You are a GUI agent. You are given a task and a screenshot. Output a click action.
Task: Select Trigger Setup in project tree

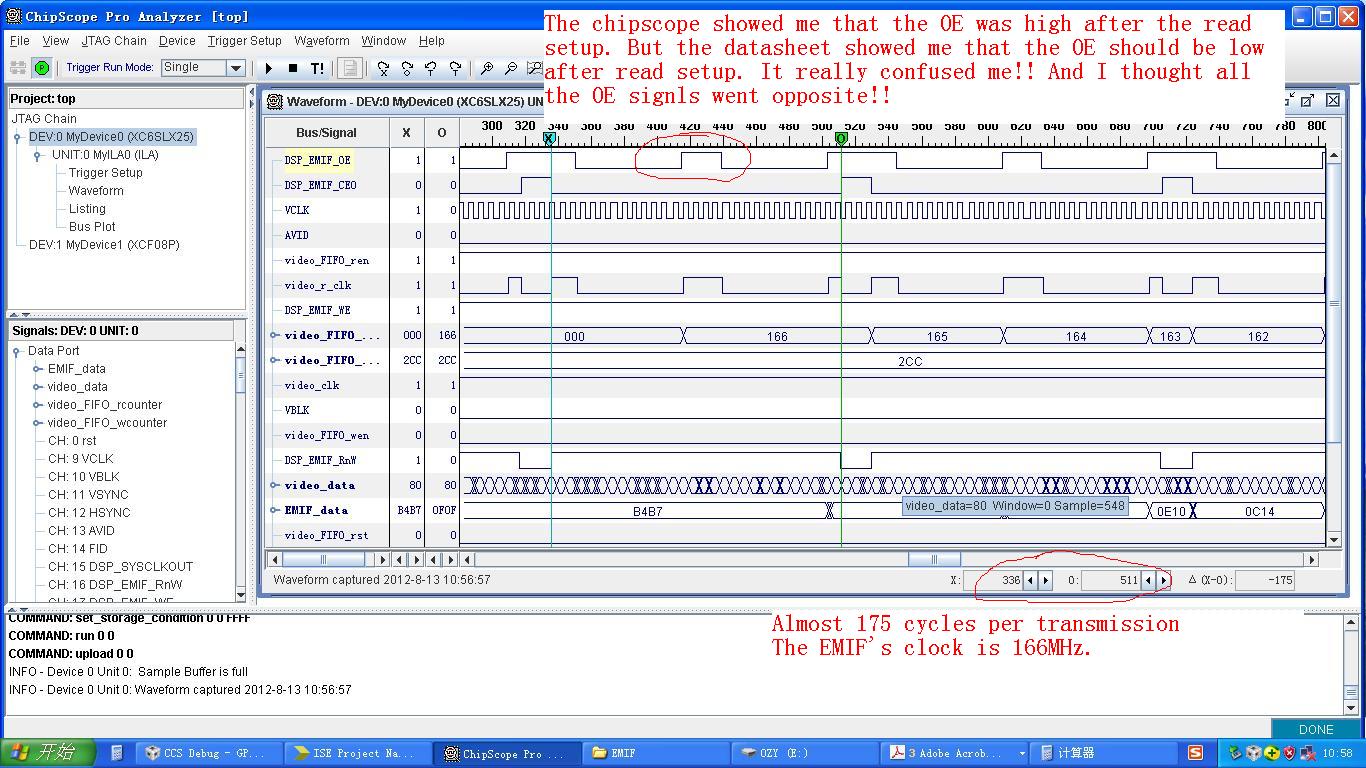(x=106, y=173)
